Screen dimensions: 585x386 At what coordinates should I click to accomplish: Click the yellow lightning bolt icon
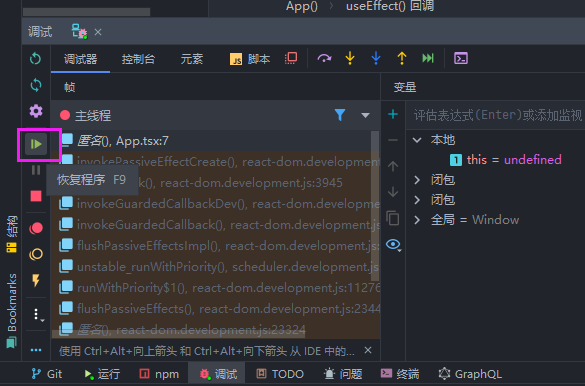[x=36, y=280]
